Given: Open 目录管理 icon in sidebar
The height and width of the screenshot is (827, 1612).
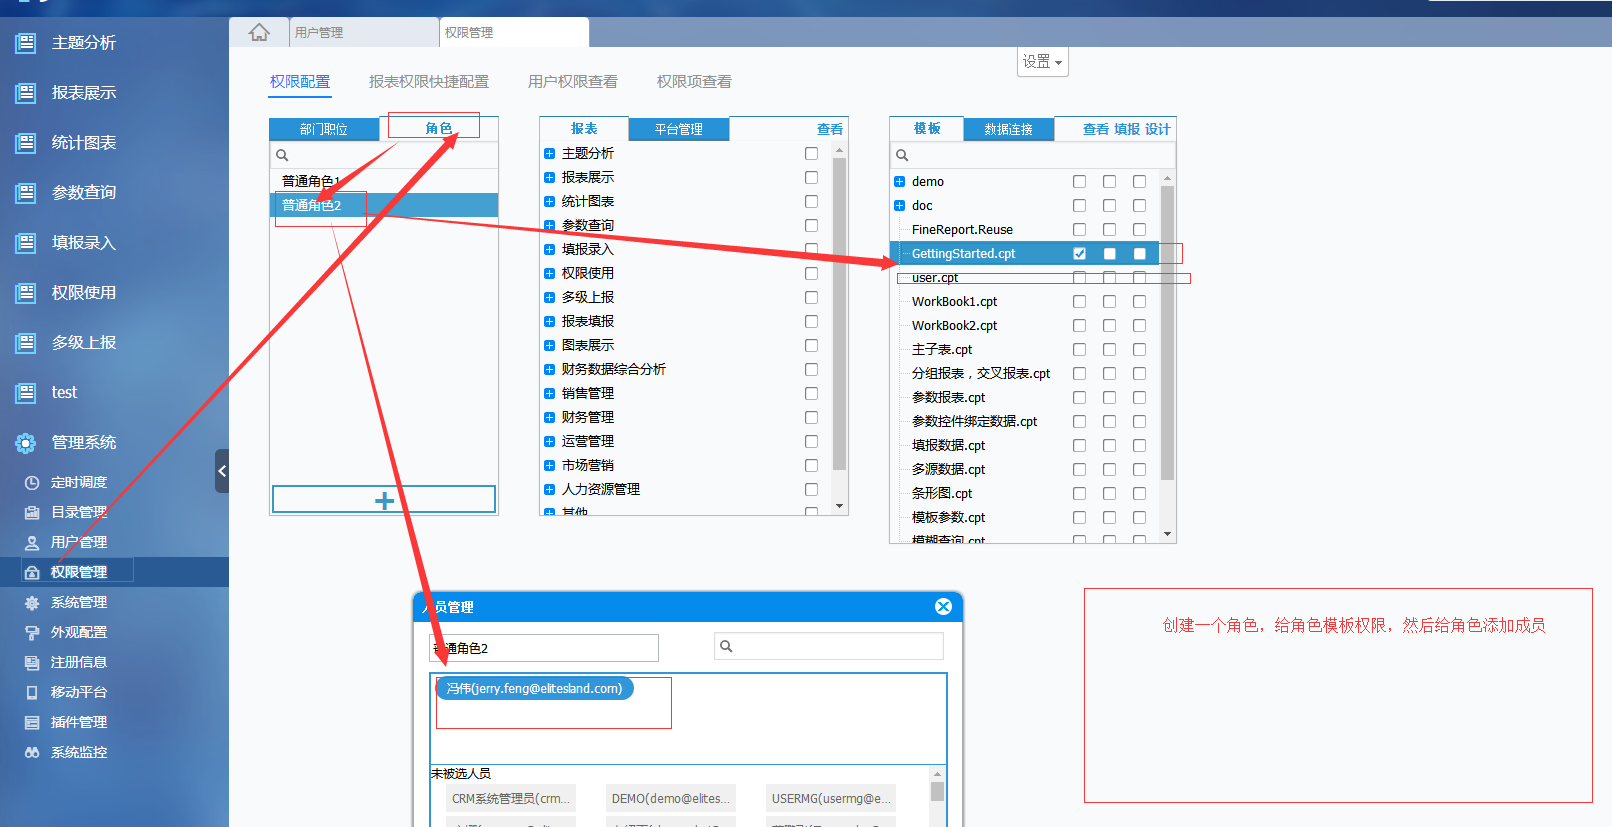Looking at the screenshot, I should click(x=32, y=513).
